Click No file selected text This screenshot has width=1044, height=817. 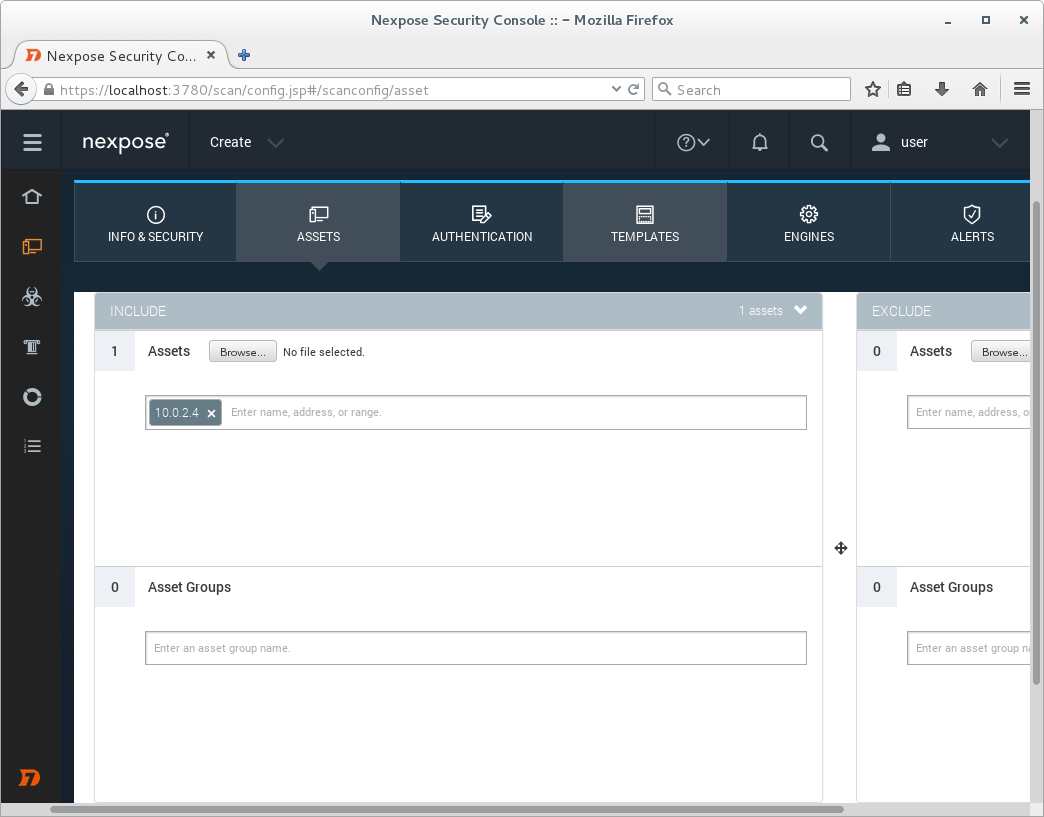[324, 352]
